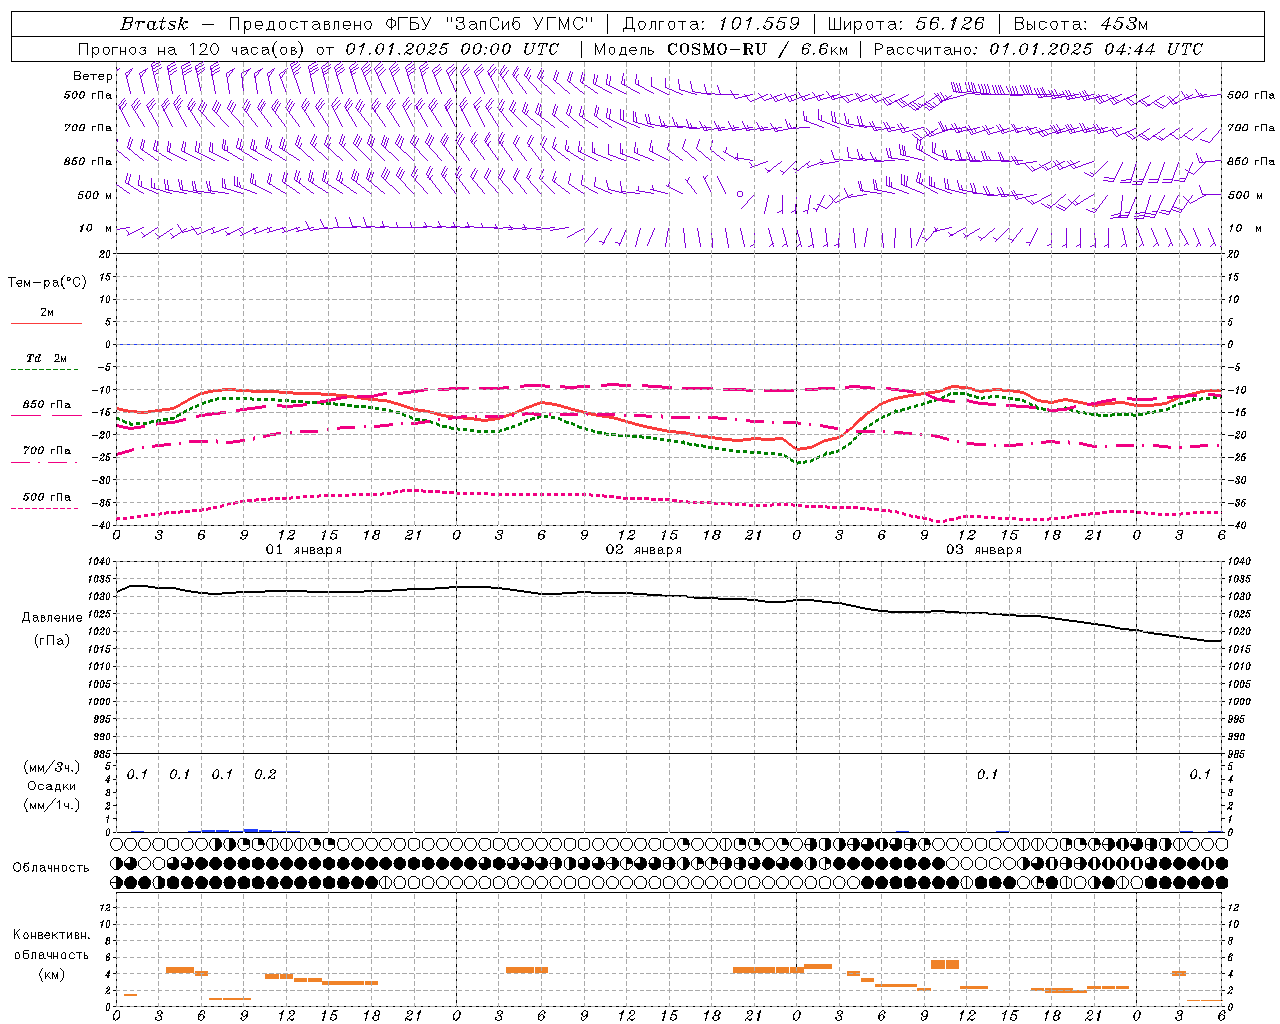Click the dotted line under the 500 гПа legend
Screen dimensions: 1280x1024
(x=46, y=508)
